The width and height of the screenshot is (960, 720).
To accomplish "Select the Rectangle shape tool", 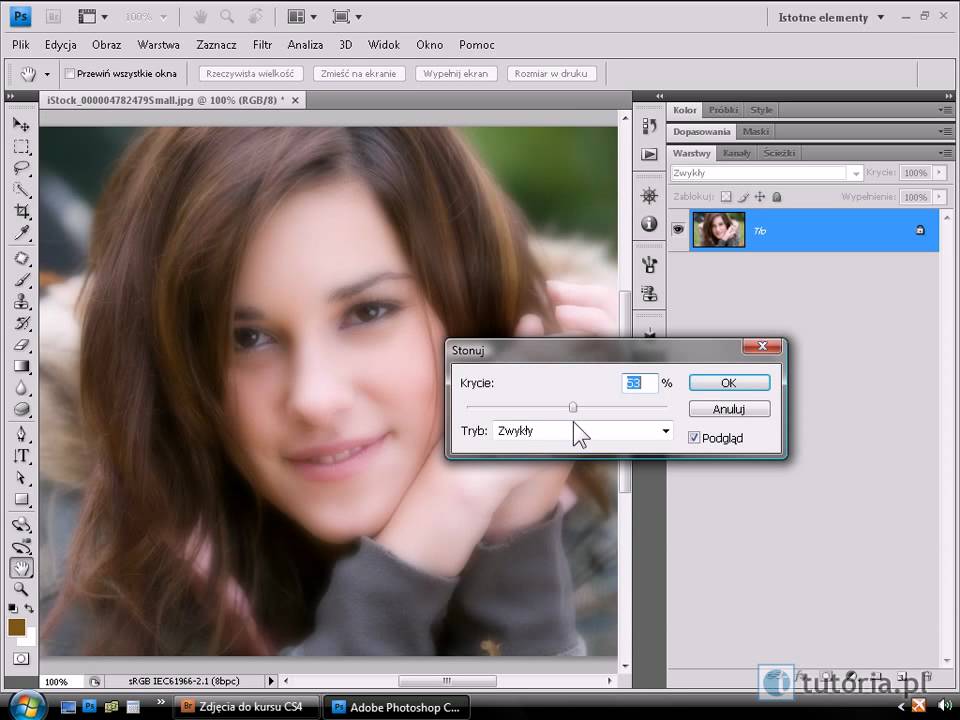I will coord(21,499).
